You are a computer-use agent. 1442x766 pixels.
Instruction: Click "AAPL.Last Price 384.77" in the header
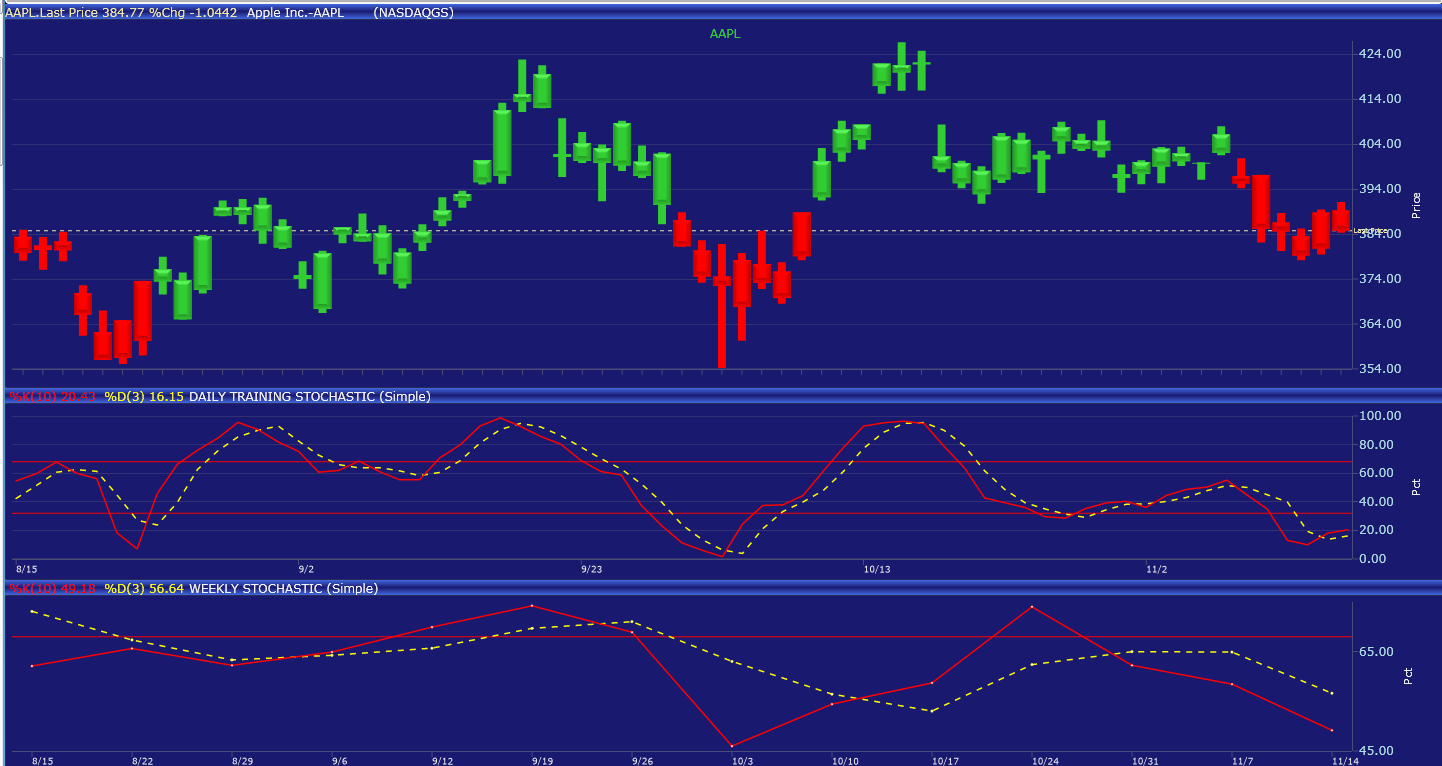[73, 14]
